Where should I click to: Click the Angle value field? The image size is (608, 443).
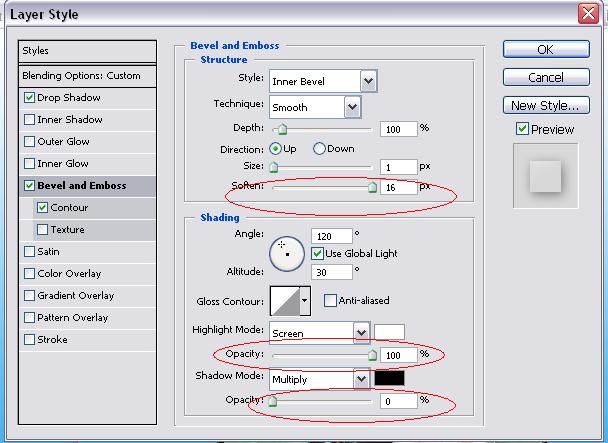(x=332, y=236)
